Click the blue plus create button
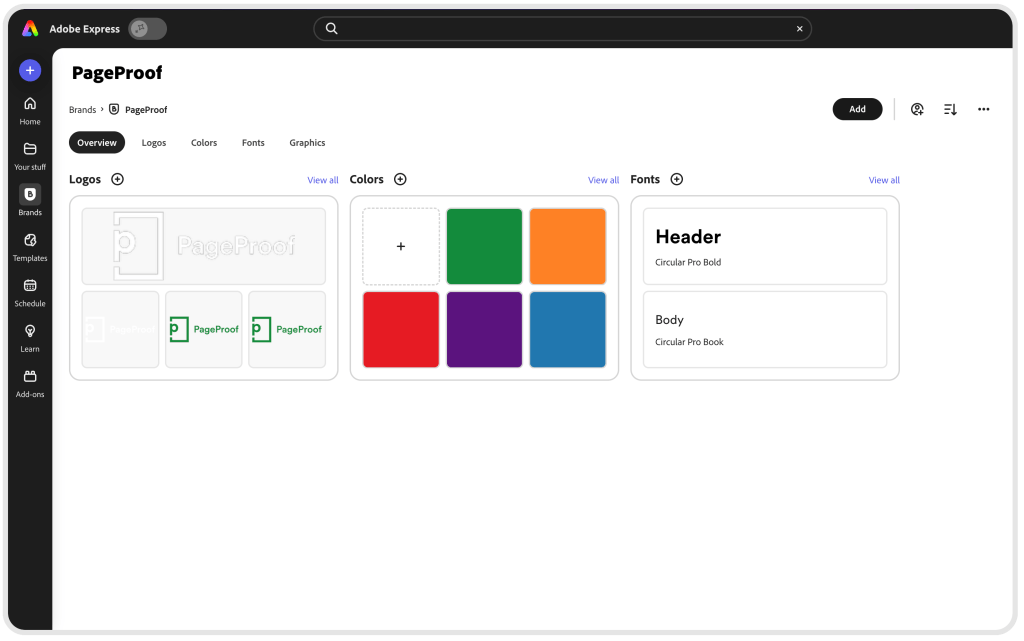Screen dimensions: 1024x641 pyautogui.click(x=30, y=70)
